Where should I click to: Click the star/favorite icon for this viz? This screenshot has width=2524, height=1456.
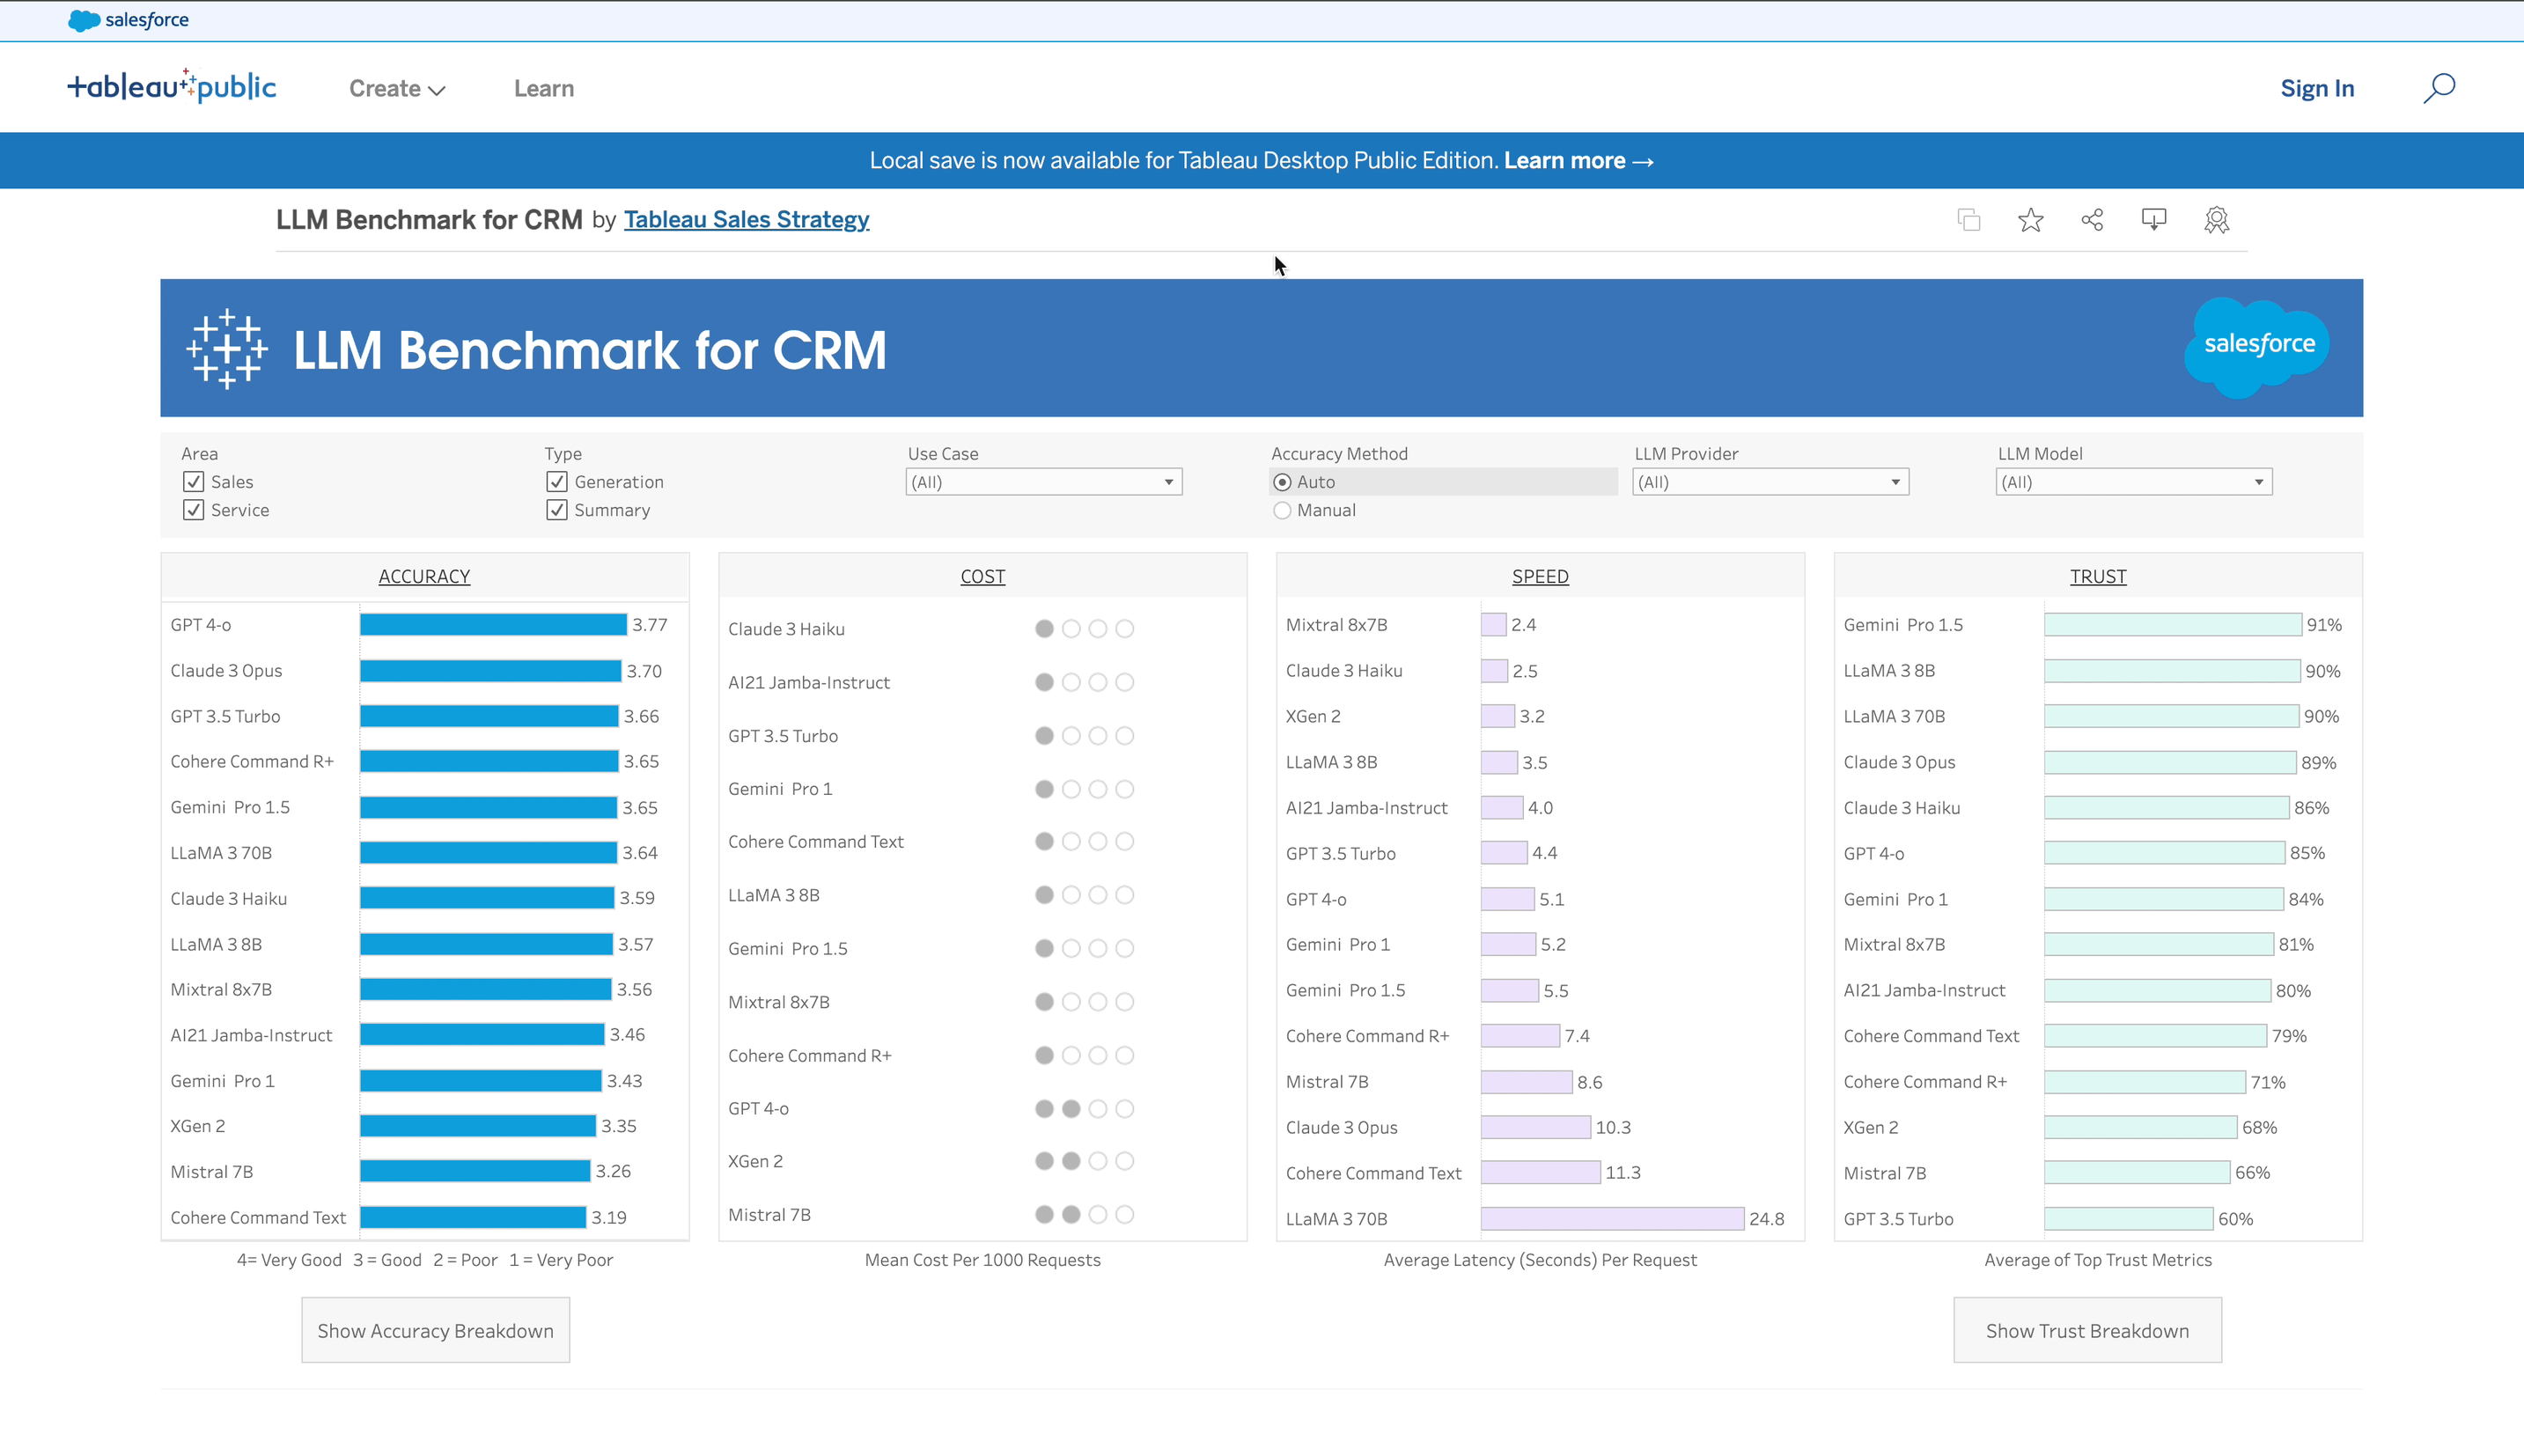pyautogui.click(x=2032, y=220)
